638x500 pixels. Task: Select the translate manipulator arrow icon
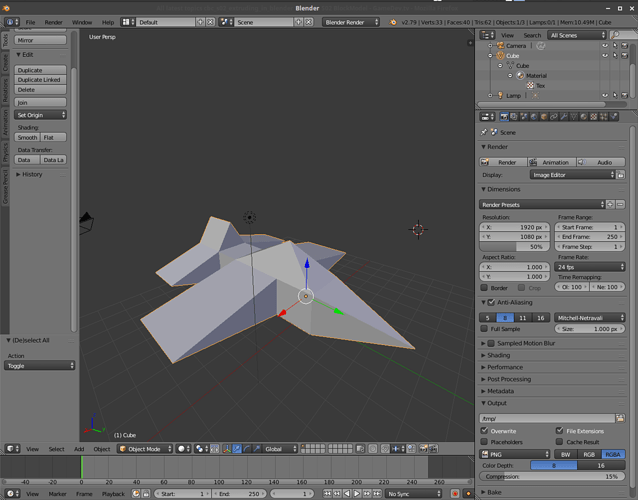237,449
